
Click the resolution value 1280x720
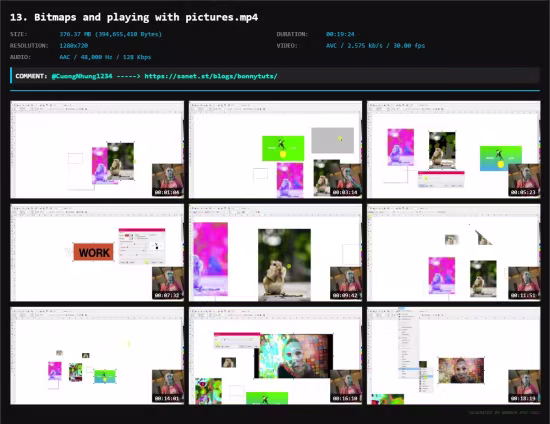(74, 46)
